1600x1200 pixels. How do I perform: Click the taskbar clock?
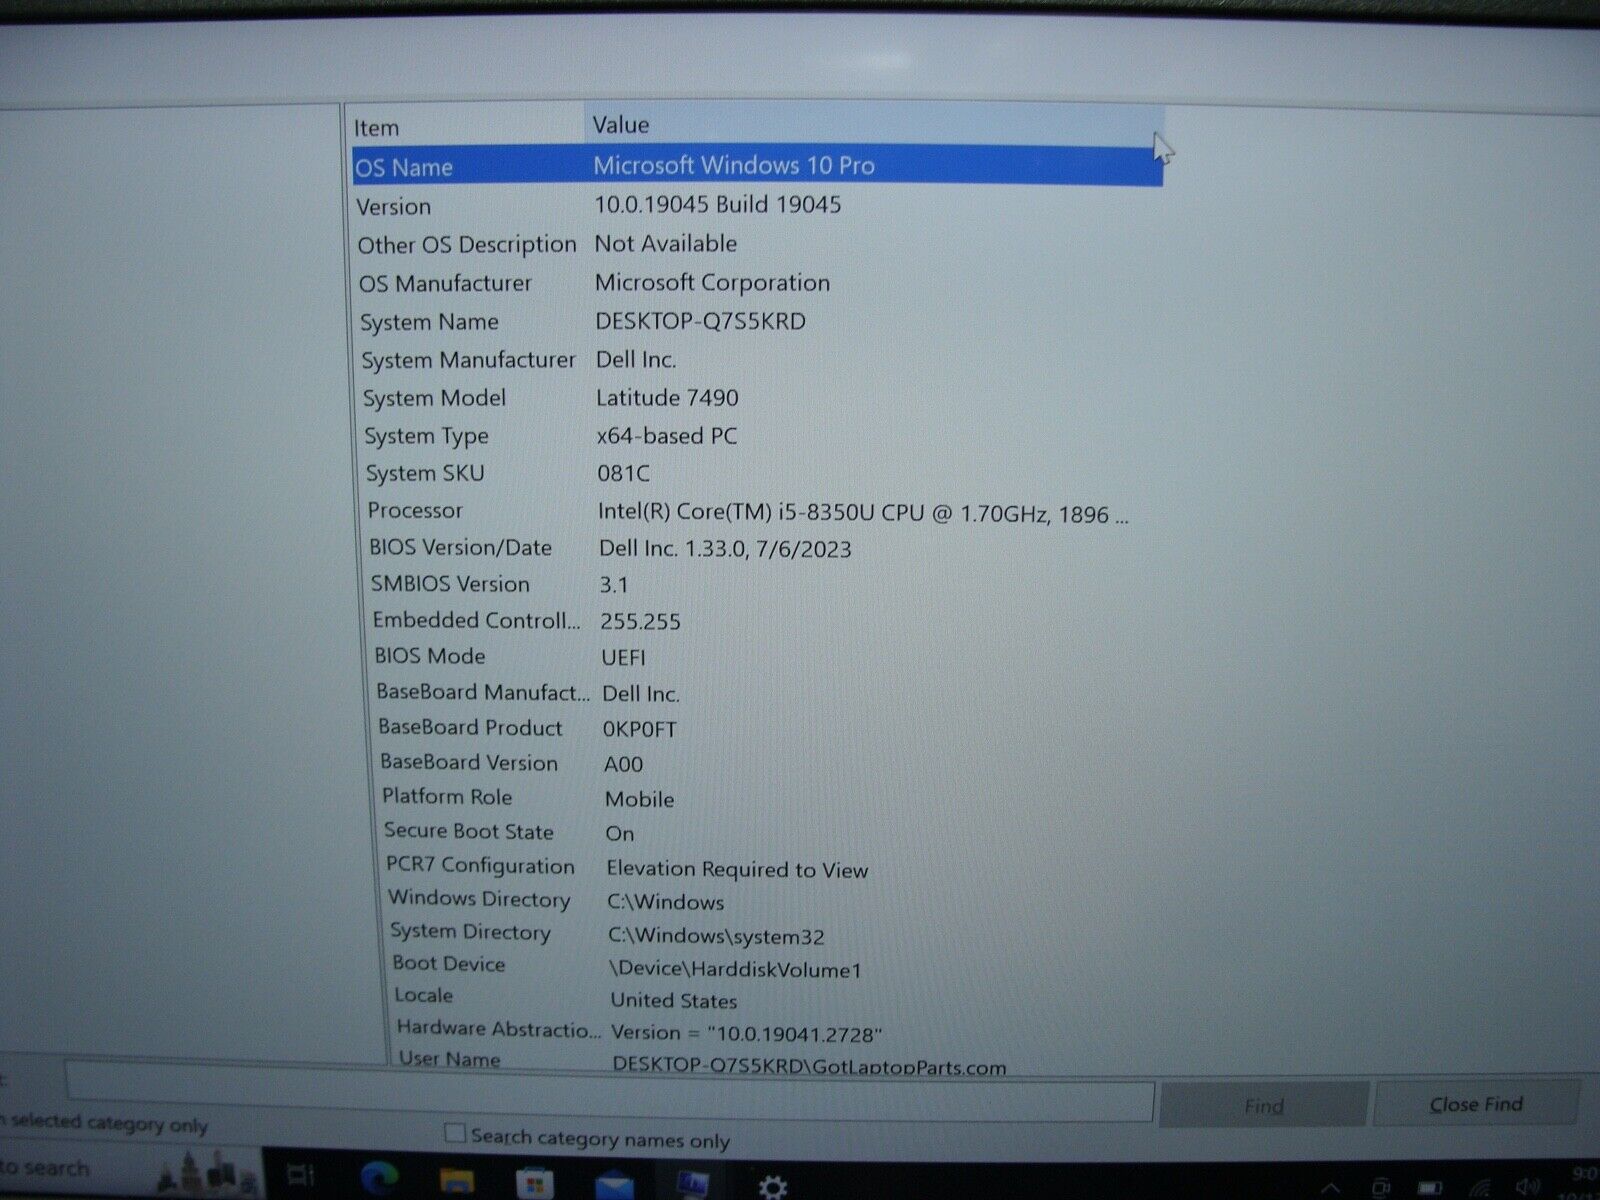click(1583, 1184)
